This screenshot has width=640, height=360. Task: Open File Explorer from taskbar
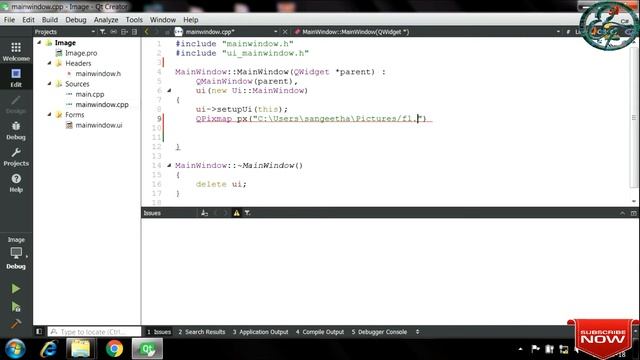[x=80, y=349]
